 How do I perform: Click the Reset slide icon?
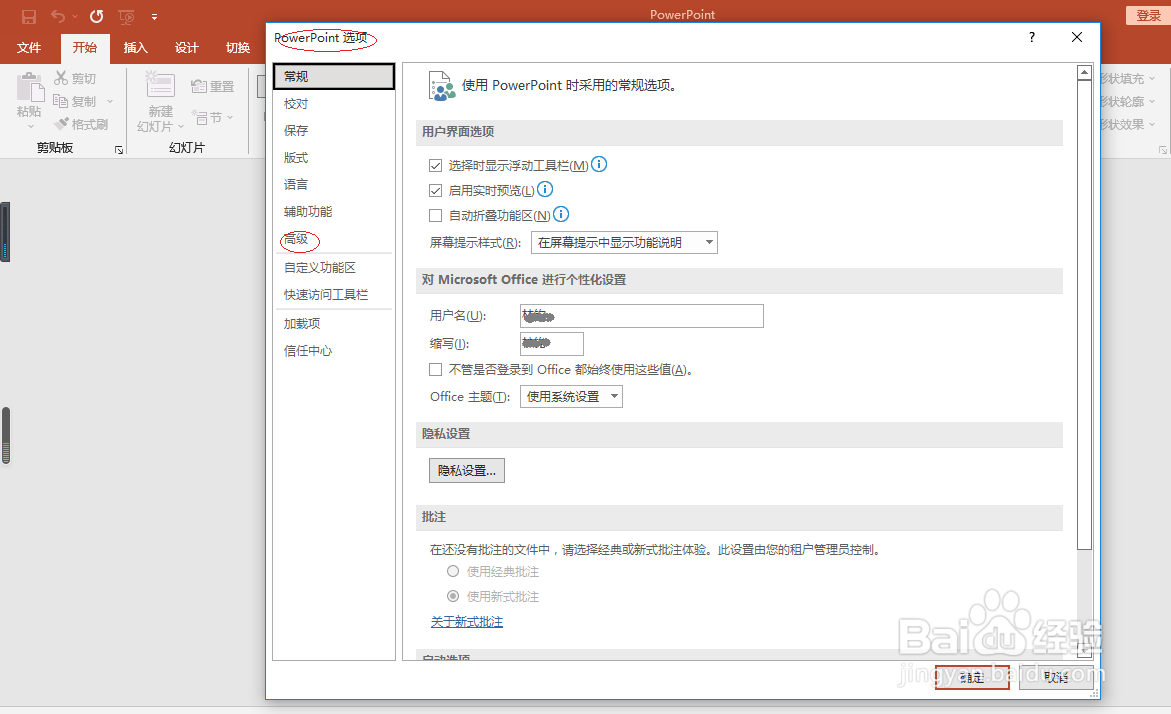pyautogui.click(x=199, y=86)
